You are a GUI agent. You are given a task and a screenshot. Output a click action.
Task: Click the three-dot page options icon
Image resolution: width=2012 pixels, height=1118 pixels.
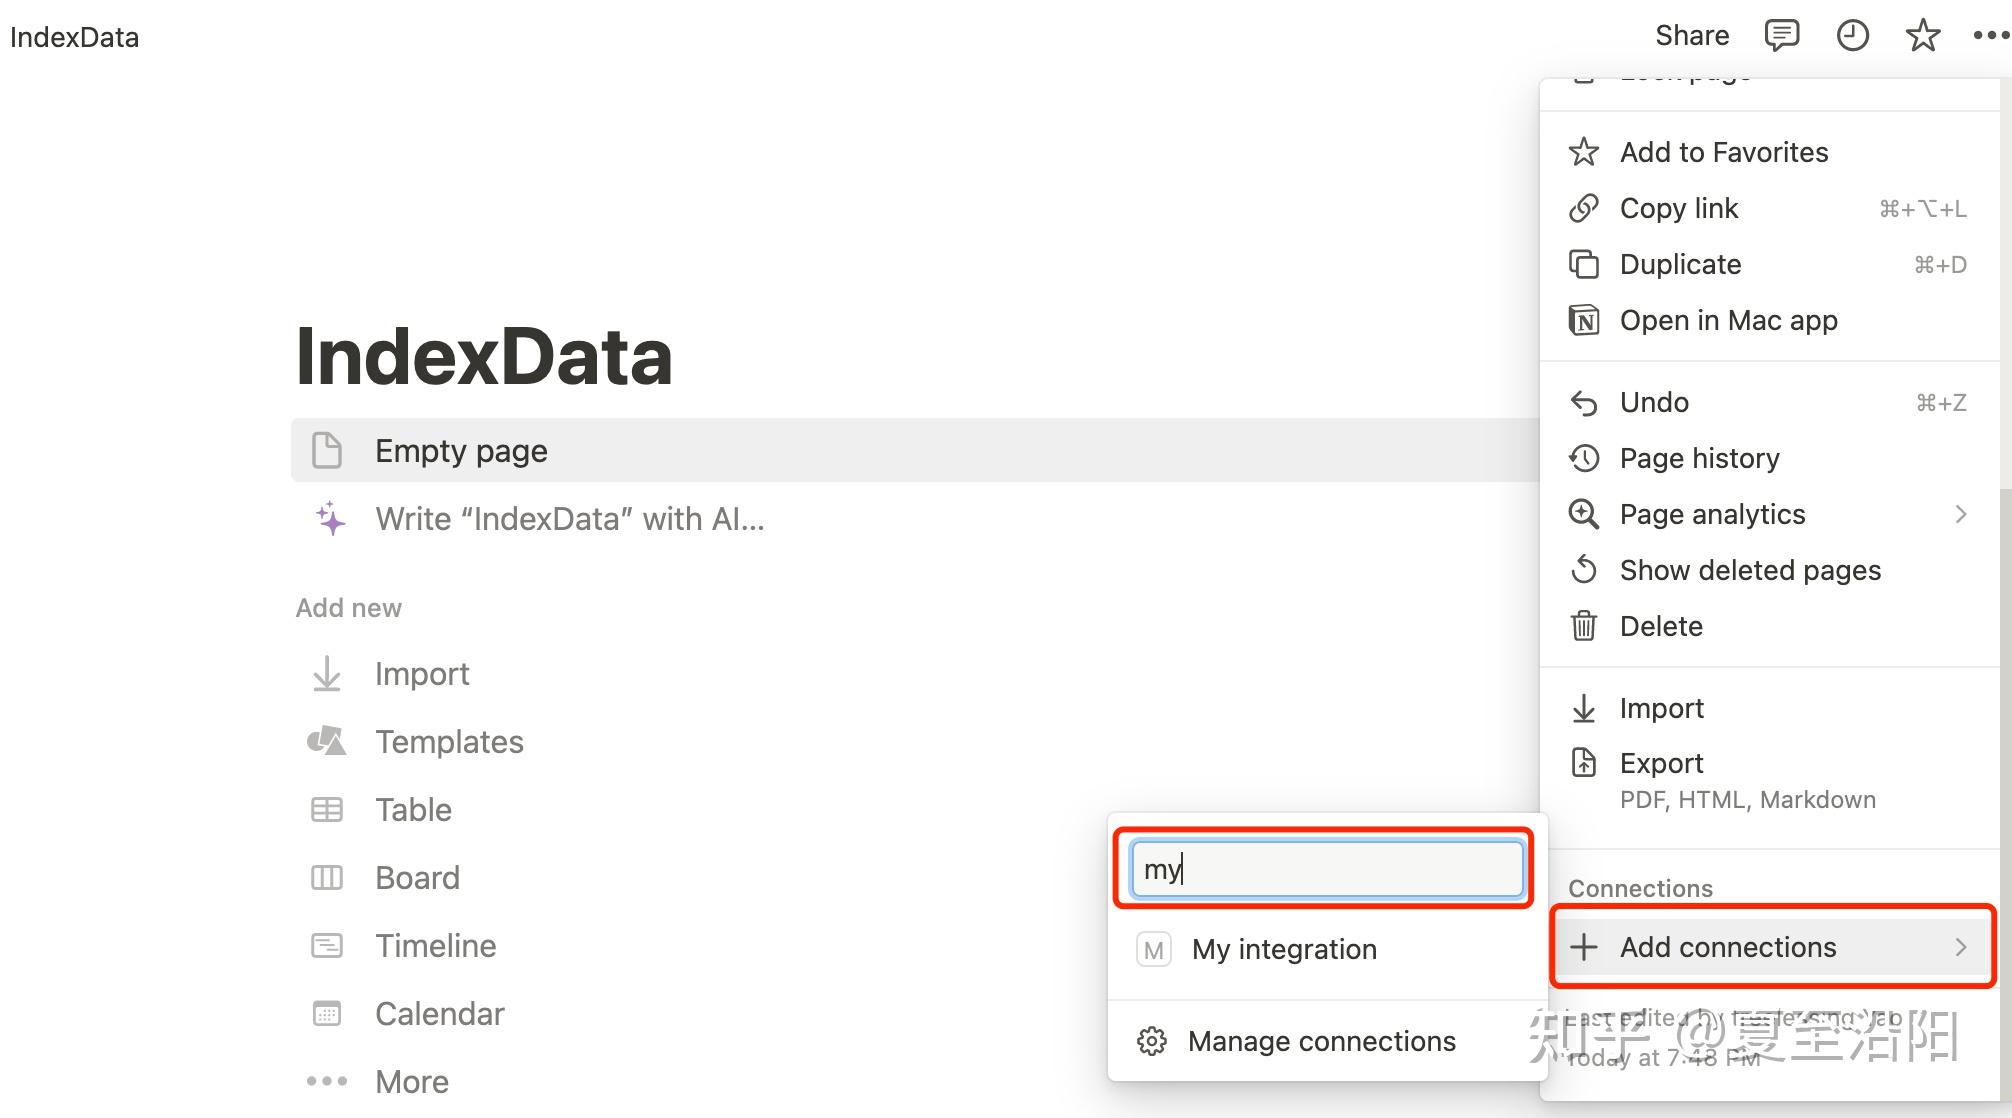(1990, 36)
